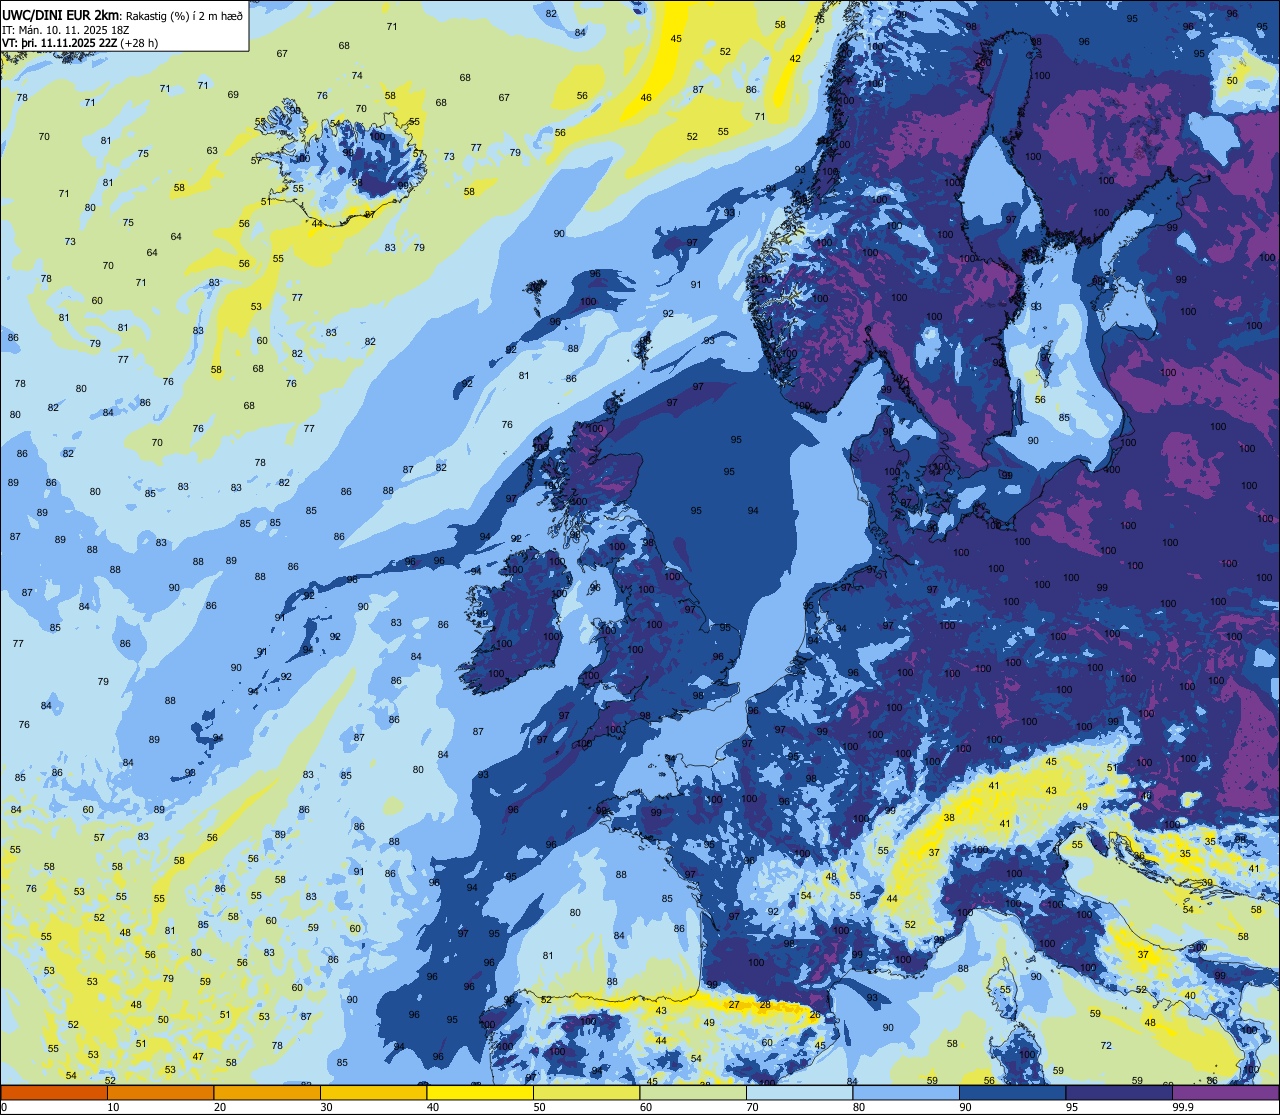Viewport: 1280px width, 1115px height.
Task: Click the 10–20% orange legend swatch
Action: point(160,1092)
